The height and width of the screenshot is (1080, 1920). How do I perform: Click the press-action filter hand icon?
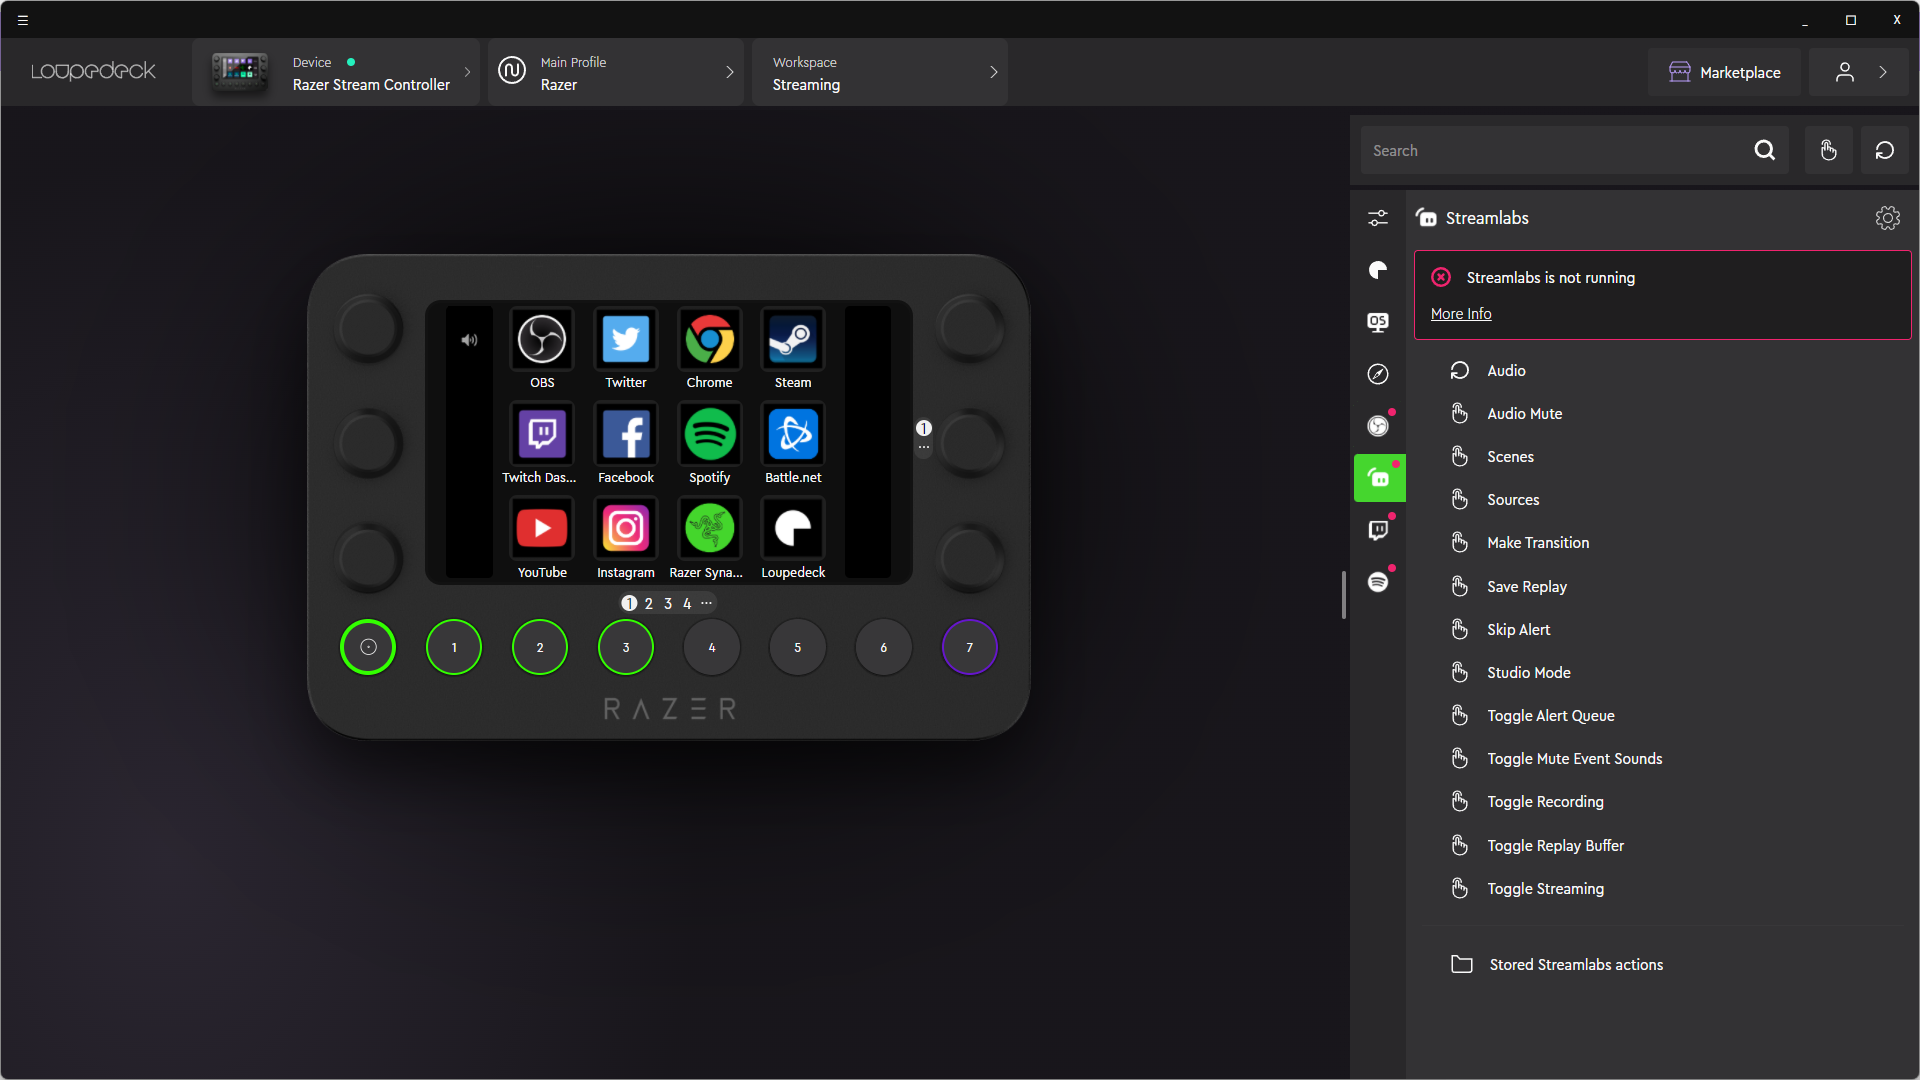1828,151
